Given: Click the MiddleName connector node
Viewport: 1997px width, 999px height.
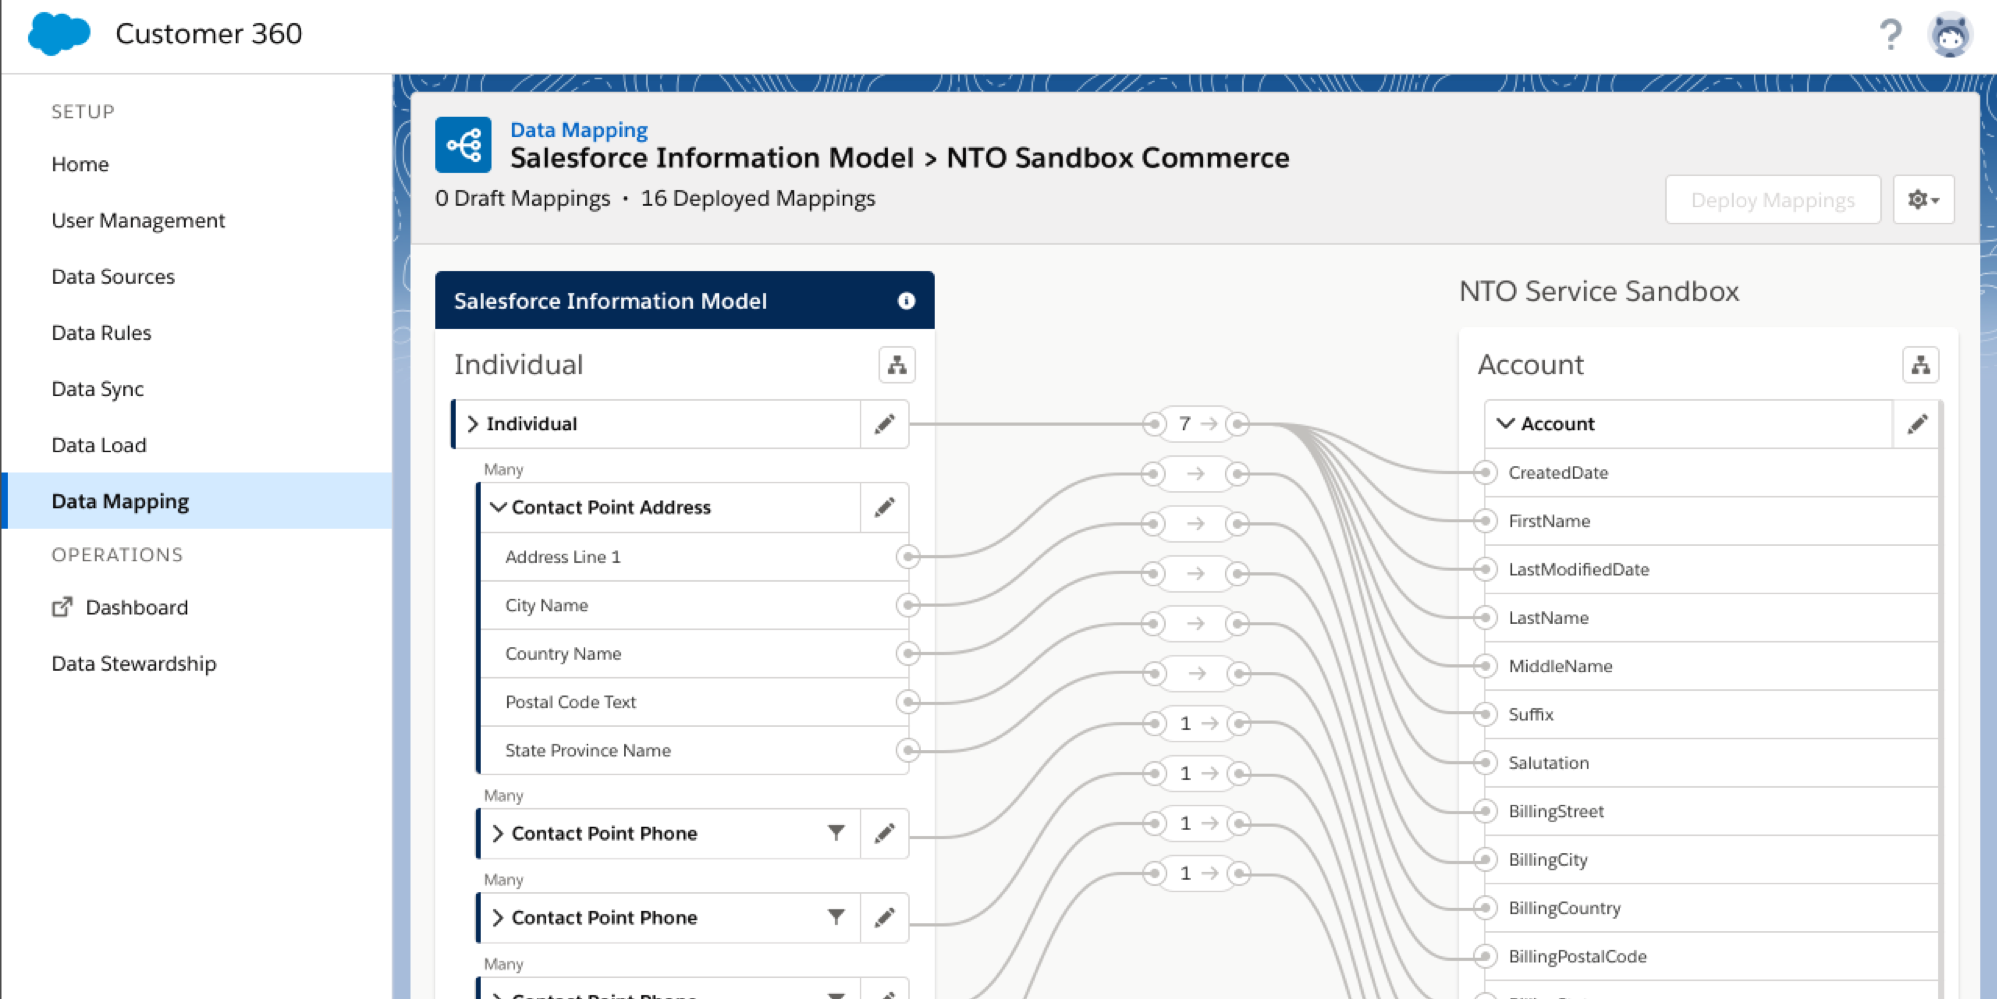Looking at the screenshot, I should click(1485, 666).
